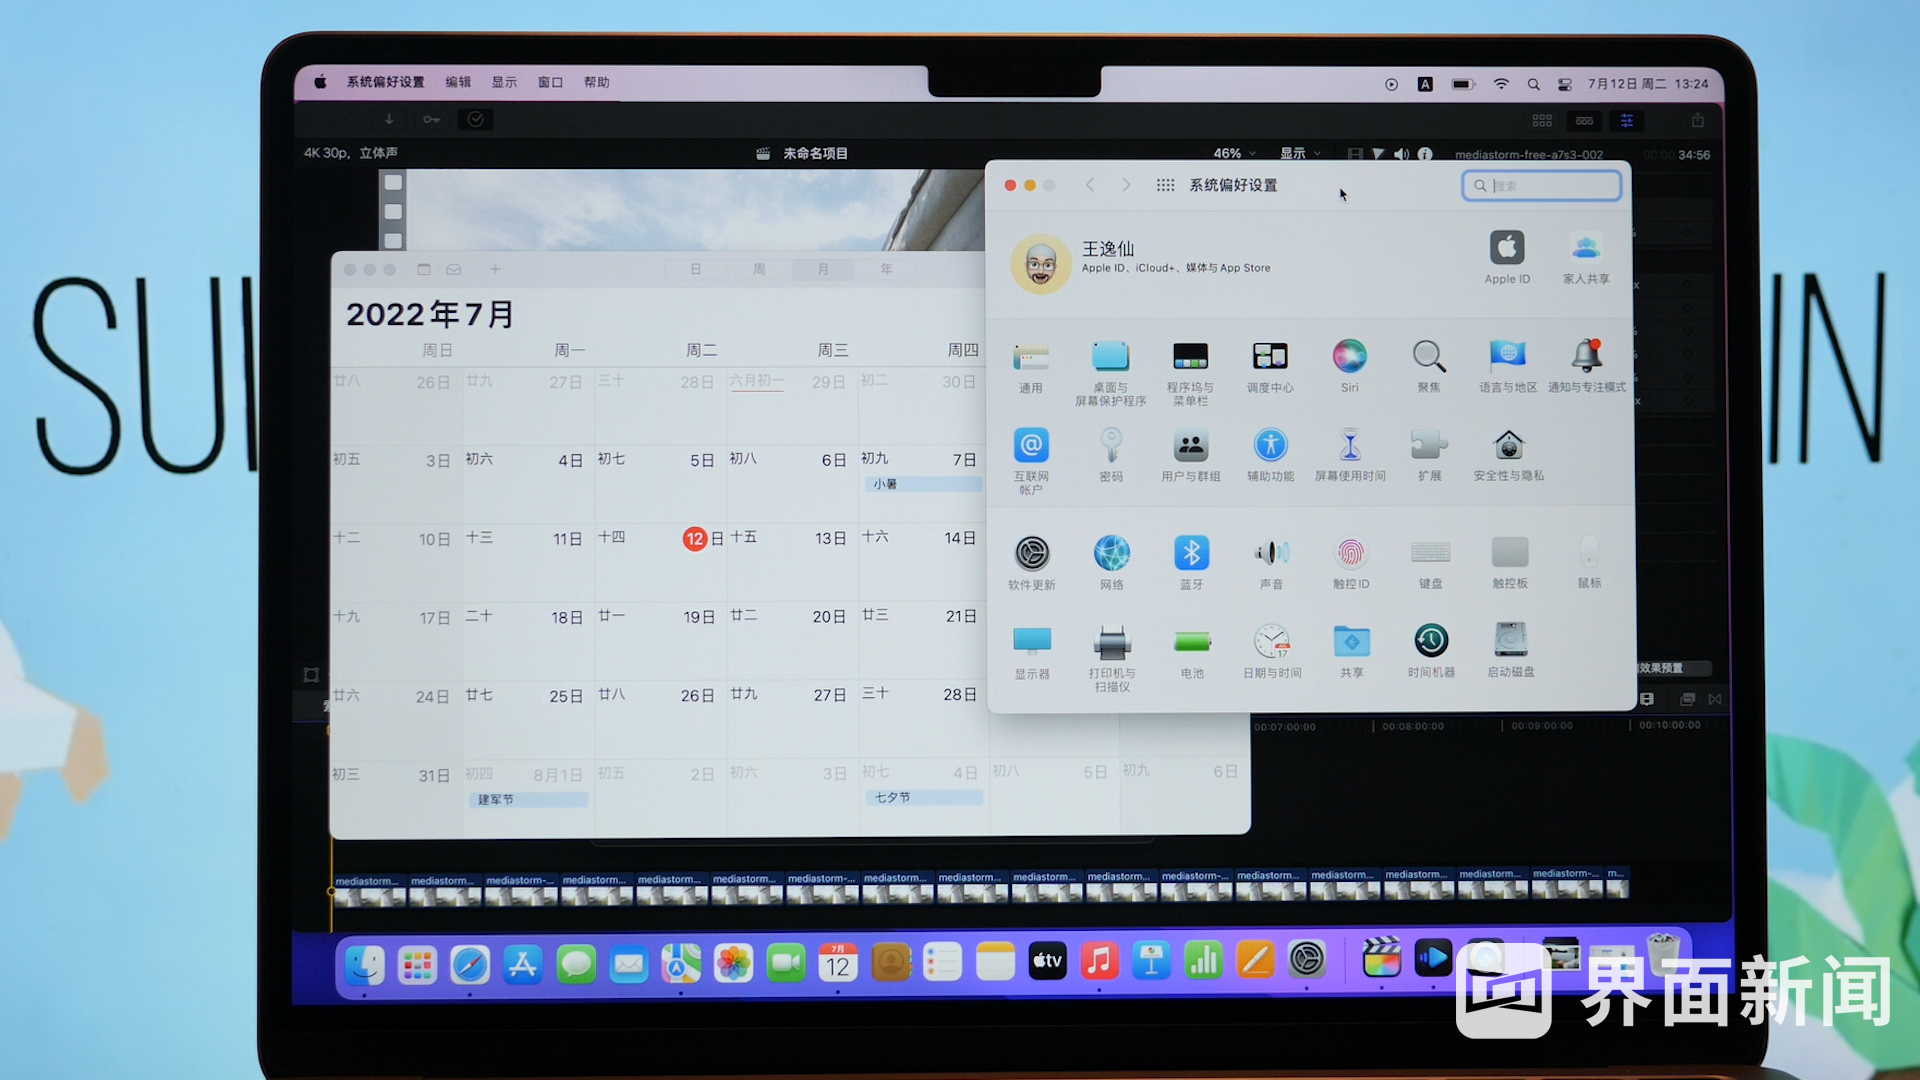Click the Apple ID icon

click(1507, 247)
